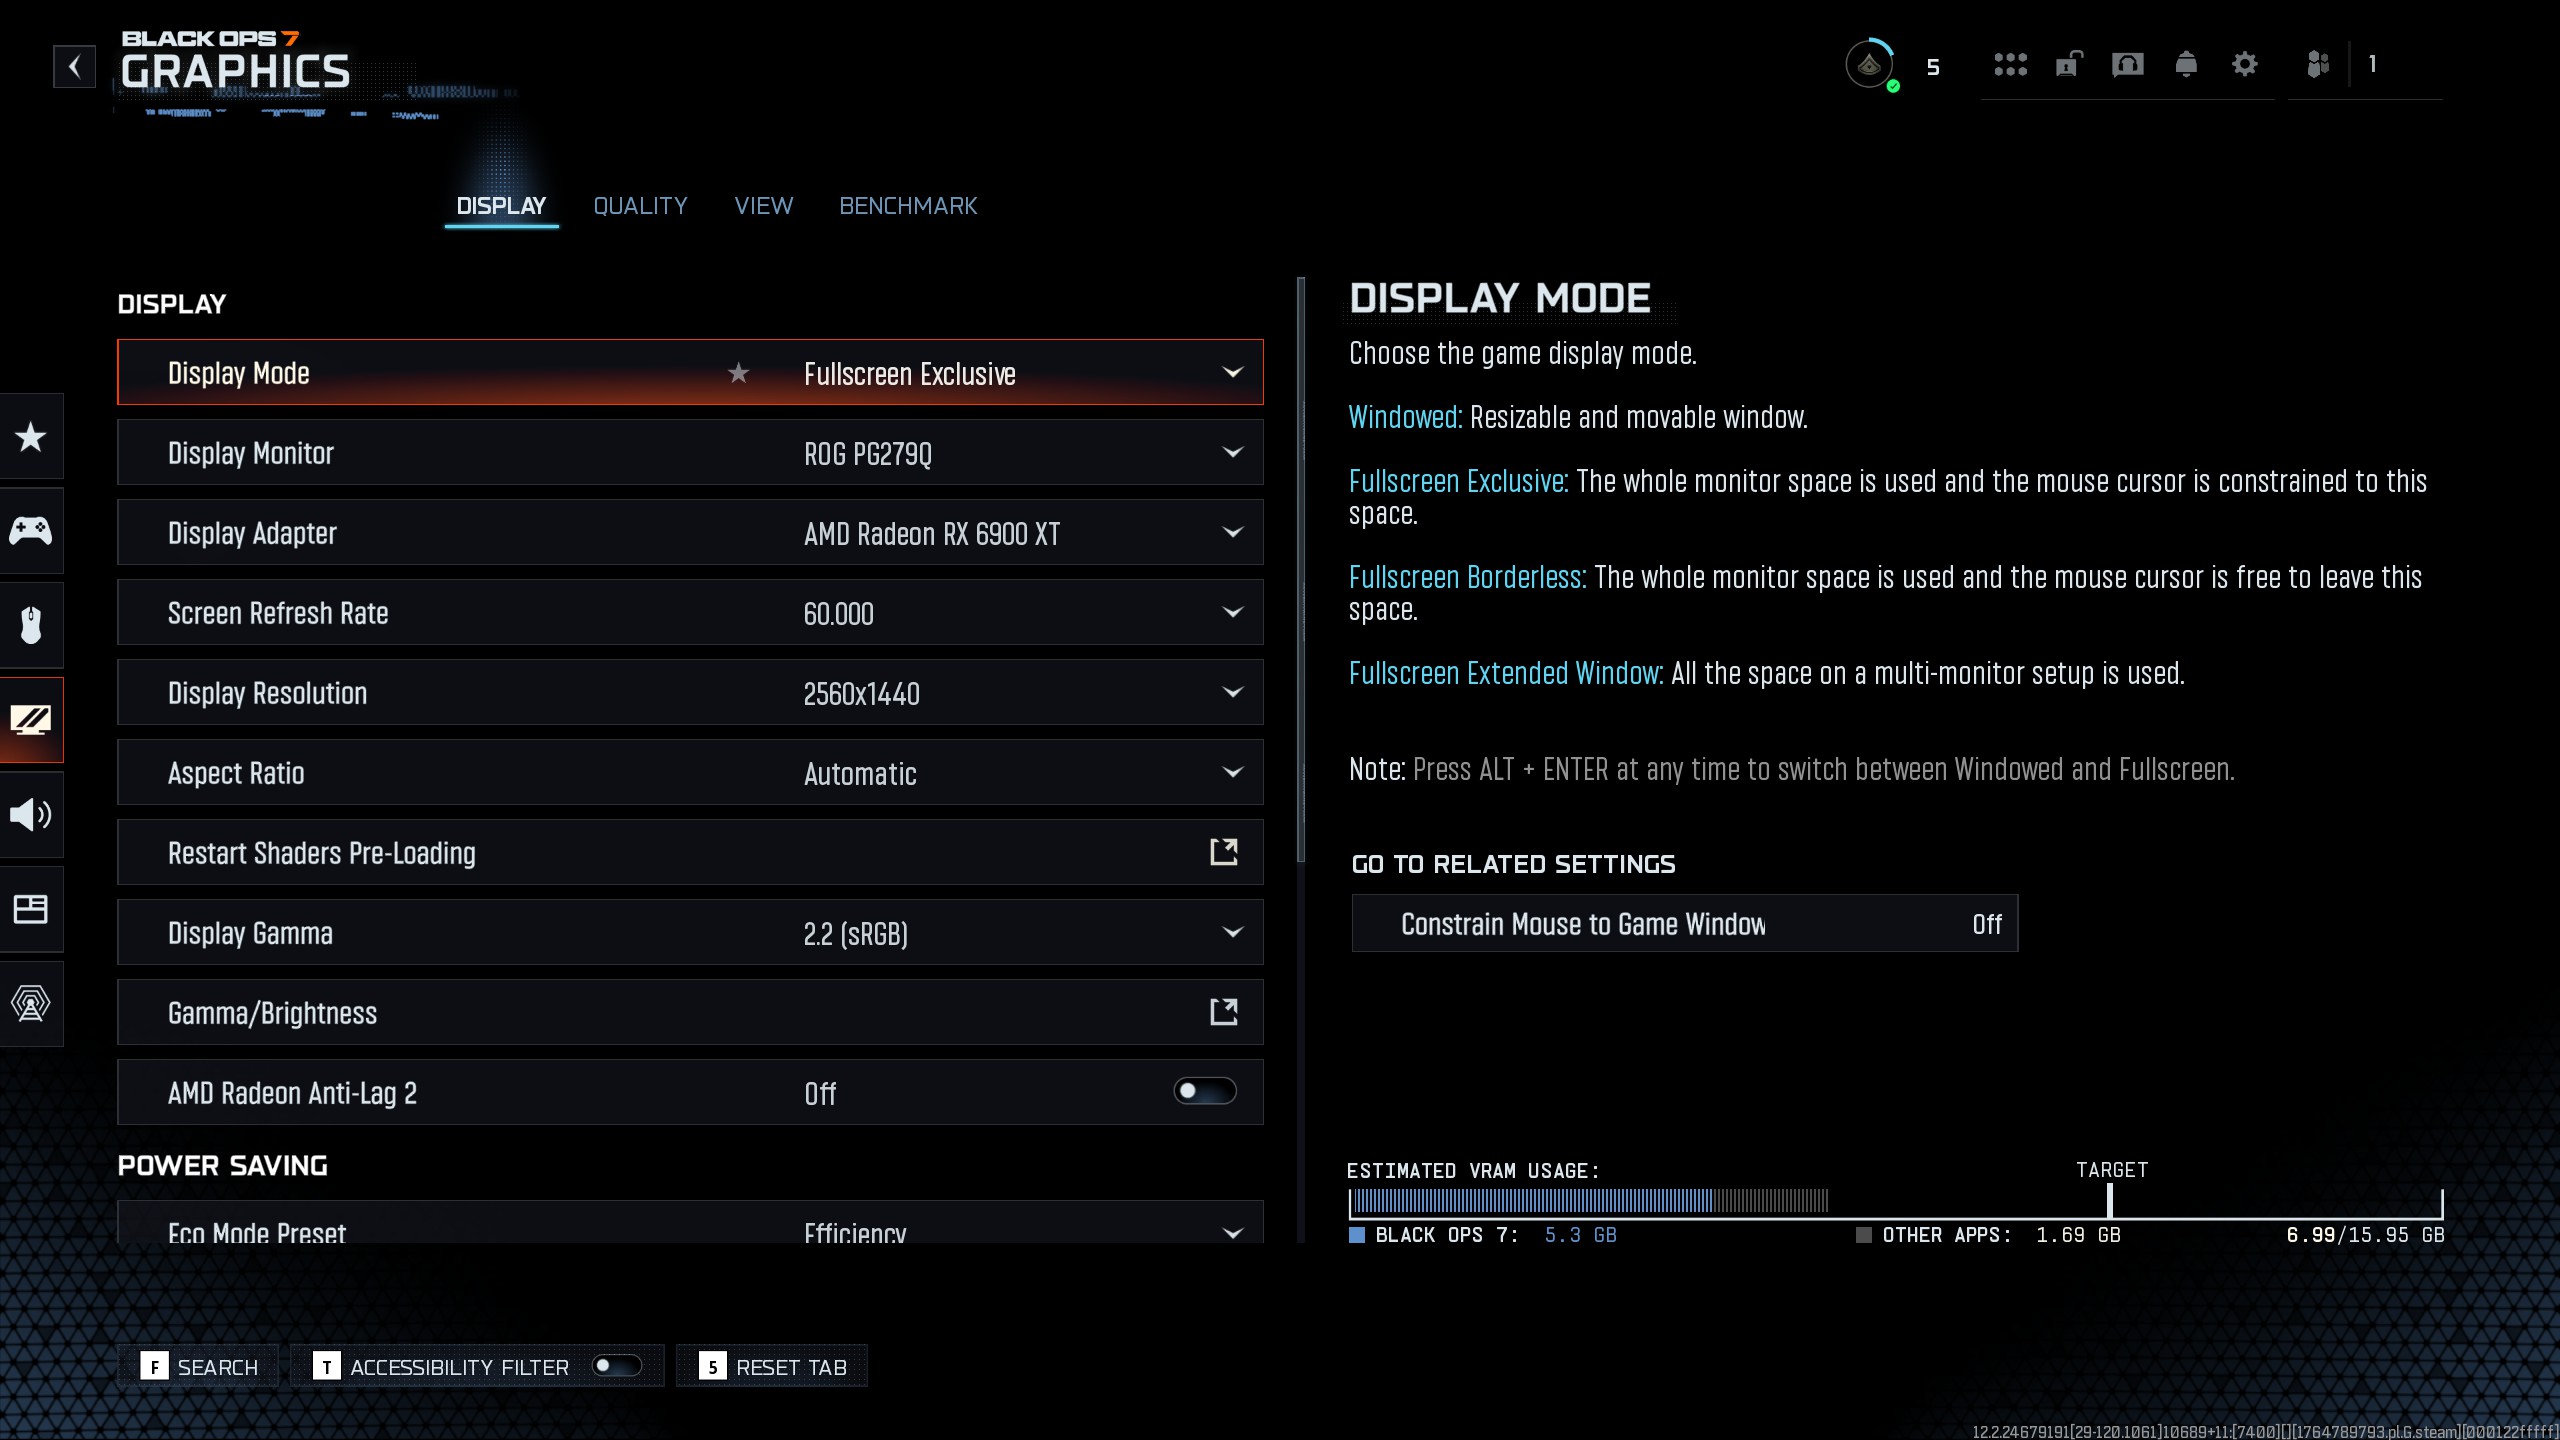2560x1440 pixels.
Task: Open the Favorites star sidebar category
Action: [x=31, y=437]
